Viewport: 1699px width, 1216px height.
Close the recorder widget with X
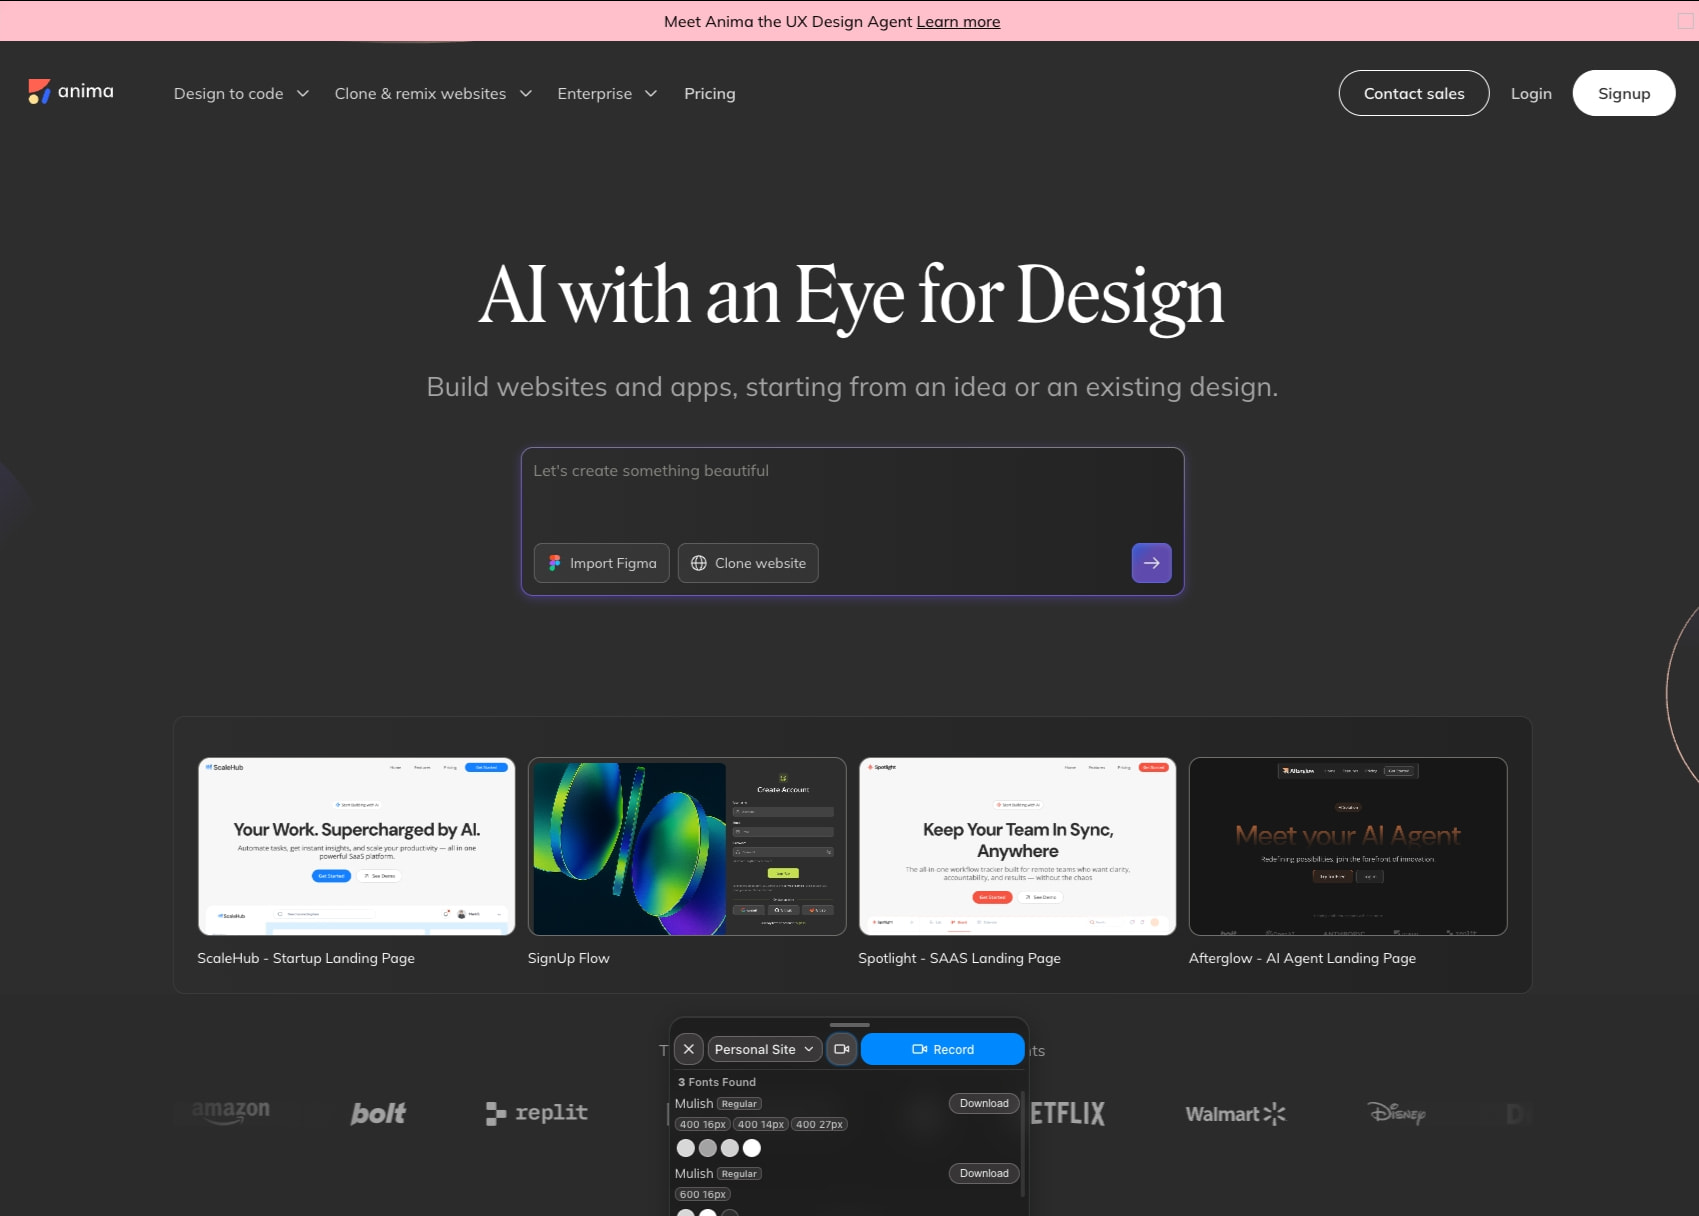pos(689,1049)
